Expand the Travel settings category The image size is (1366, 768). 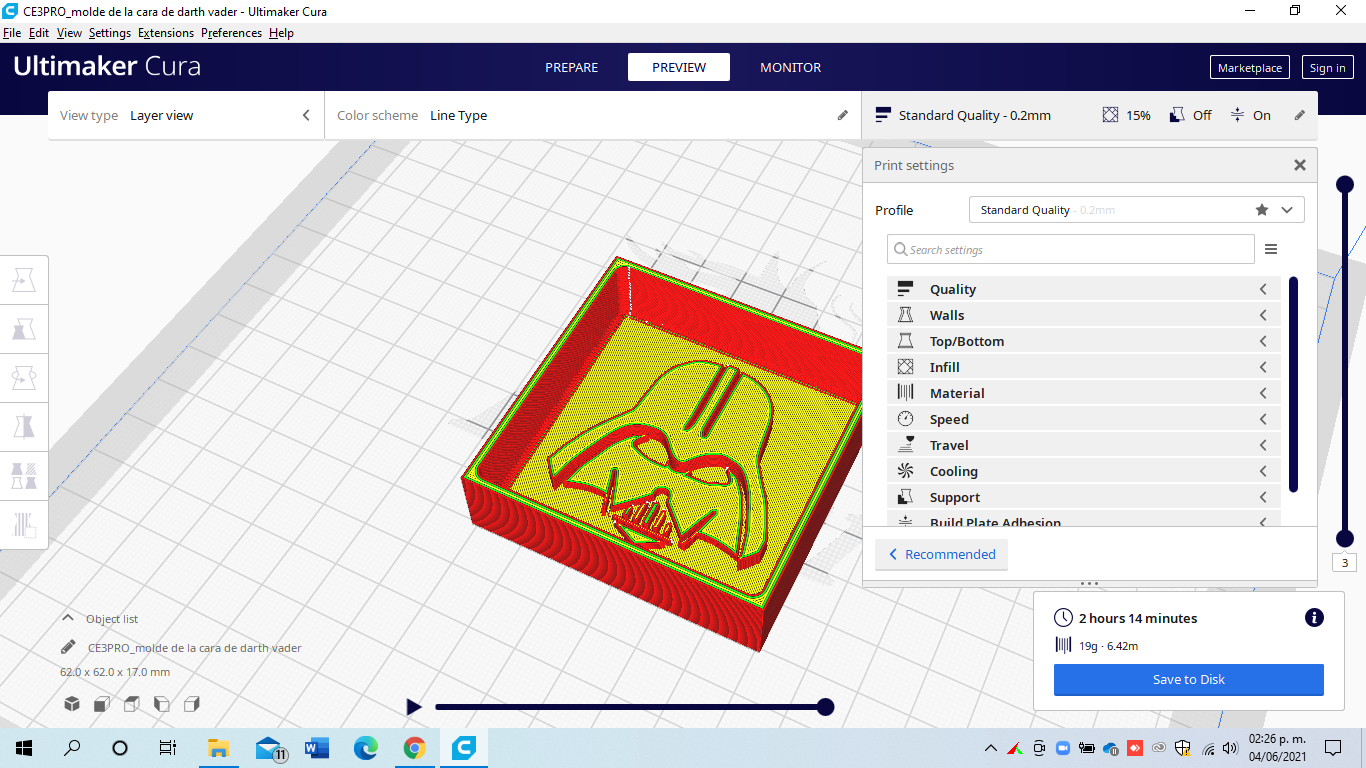tap(1084, 445)
